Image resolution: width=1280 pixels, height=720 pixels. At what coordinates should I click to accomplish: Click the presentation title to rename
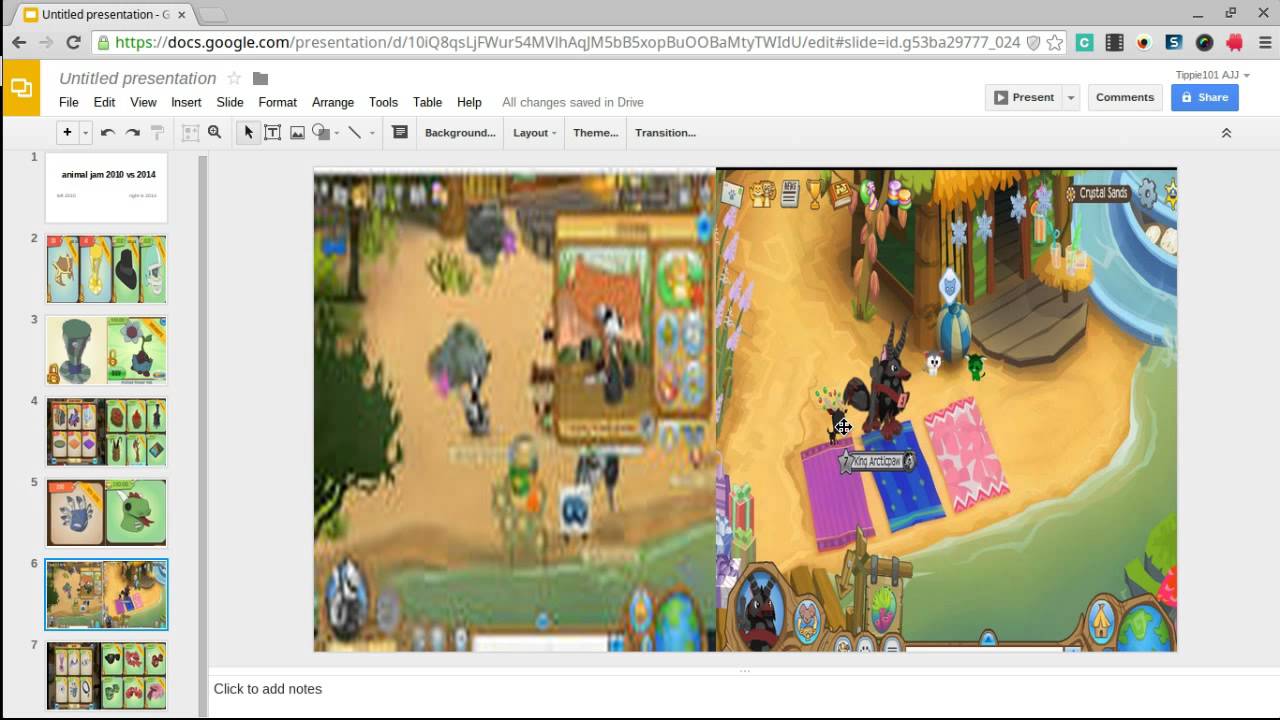[137, 78]
